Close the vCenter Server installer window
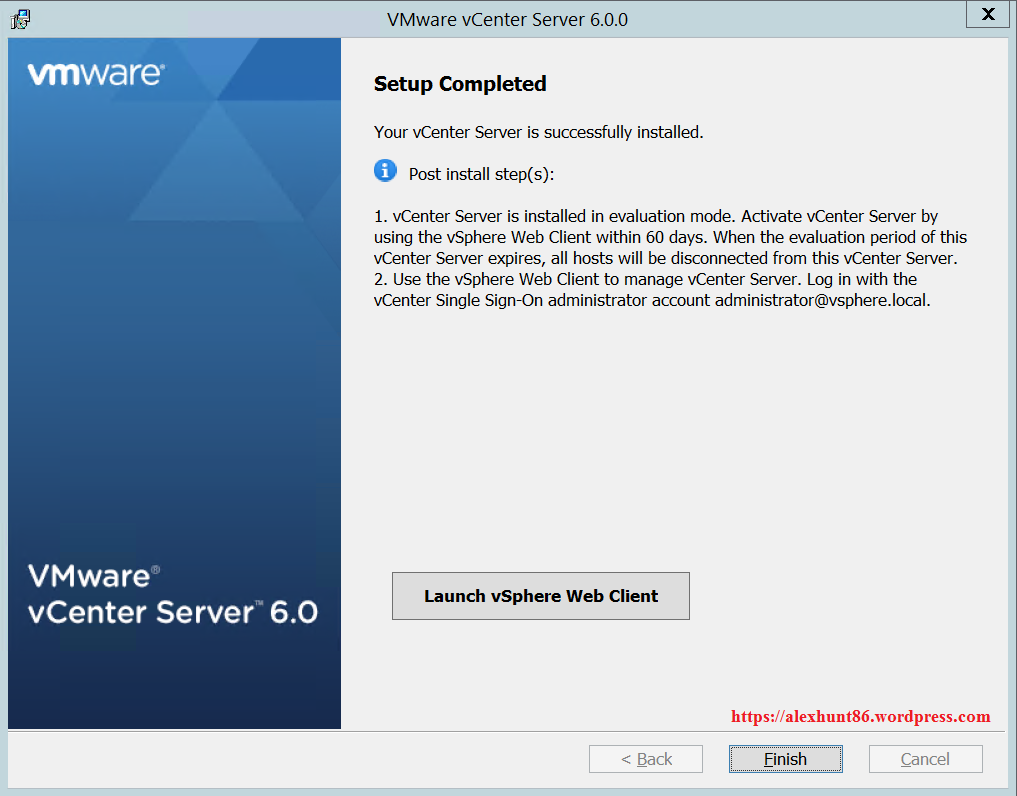Screen dimensions: 1017x796 pyautogui.click(x=987, y=15)
